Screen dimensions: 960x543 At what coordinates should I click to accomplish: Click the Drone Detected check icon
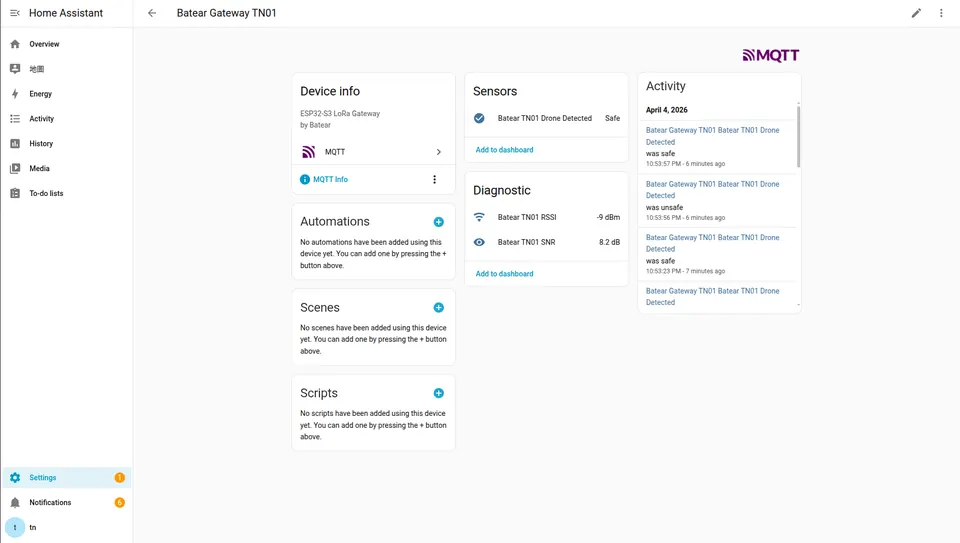click(479, 118)
